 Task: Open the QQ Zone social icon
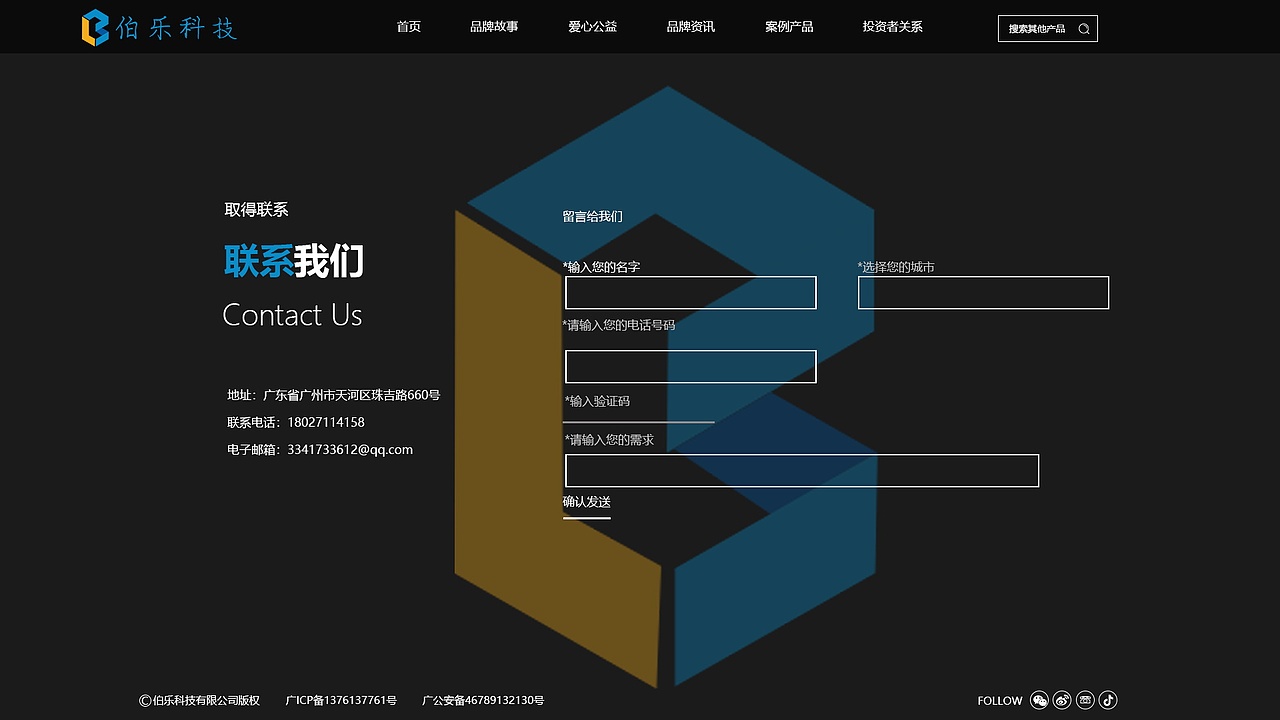(1085, 700)
